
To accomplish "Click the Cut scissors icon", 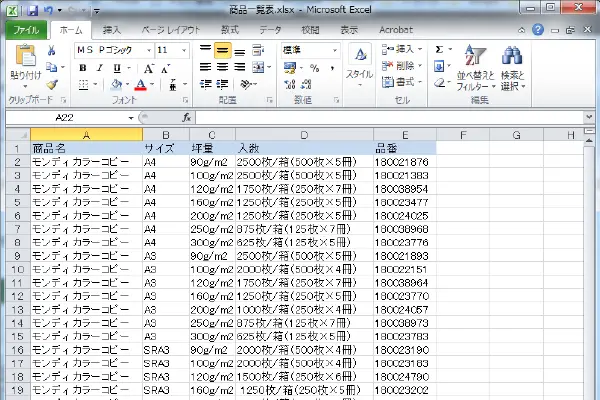I will point(51,50).
